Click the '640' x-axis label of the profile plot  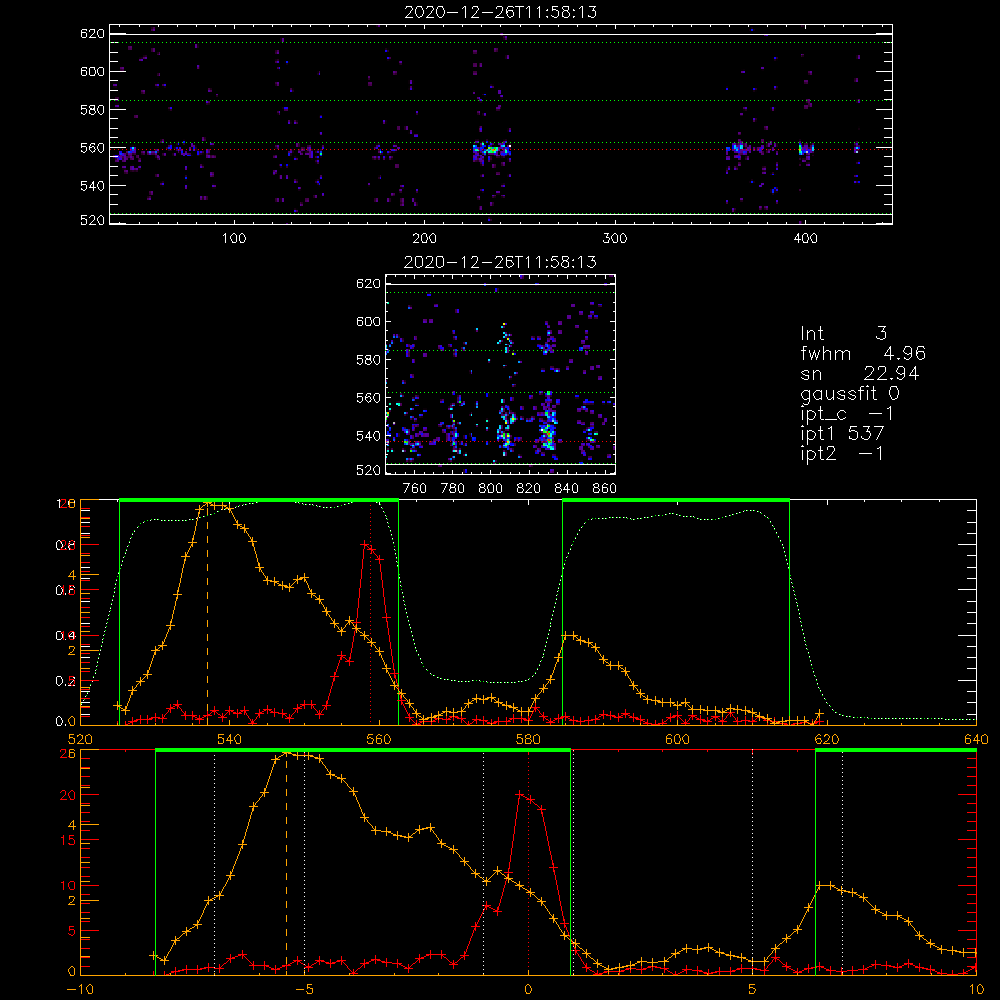click(x=976, y=739)
